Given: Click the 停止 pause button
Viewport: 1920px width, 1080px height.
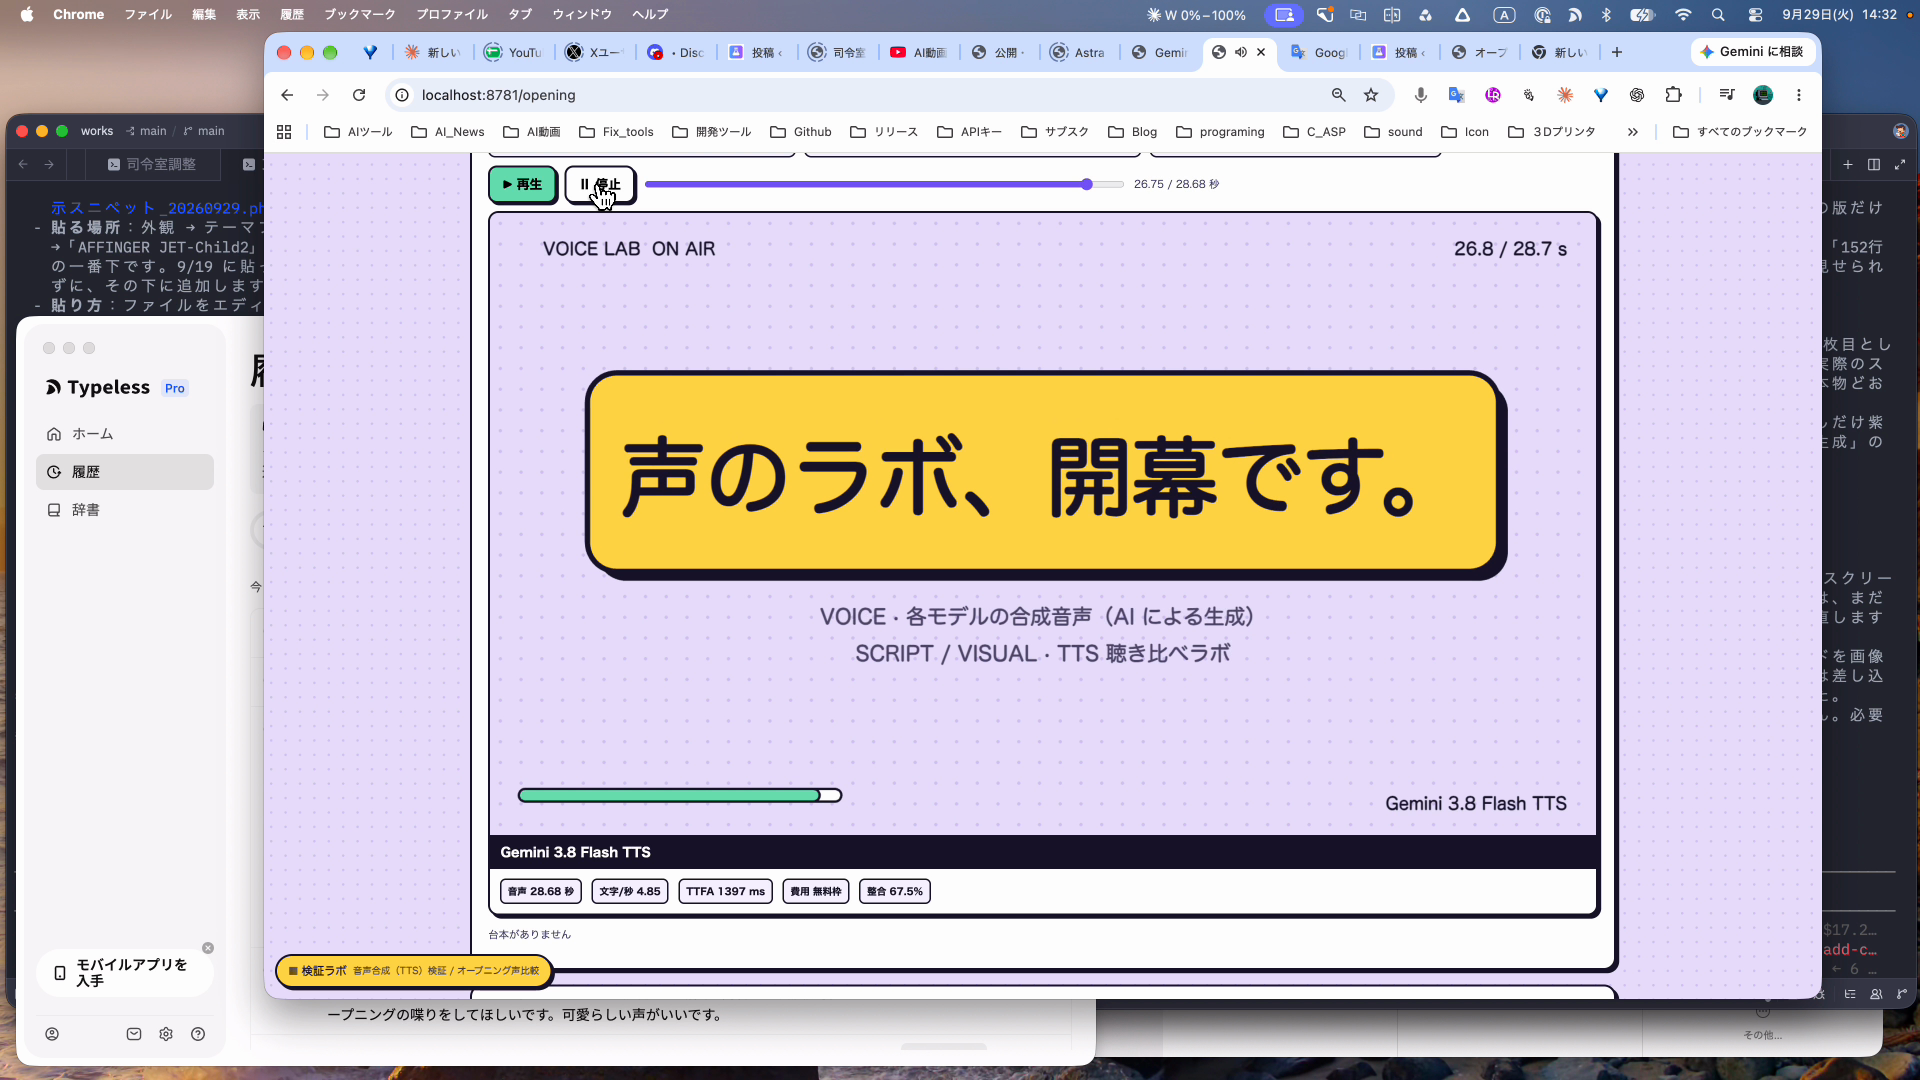Looking at the screenshot, I should tap(600, 185).
